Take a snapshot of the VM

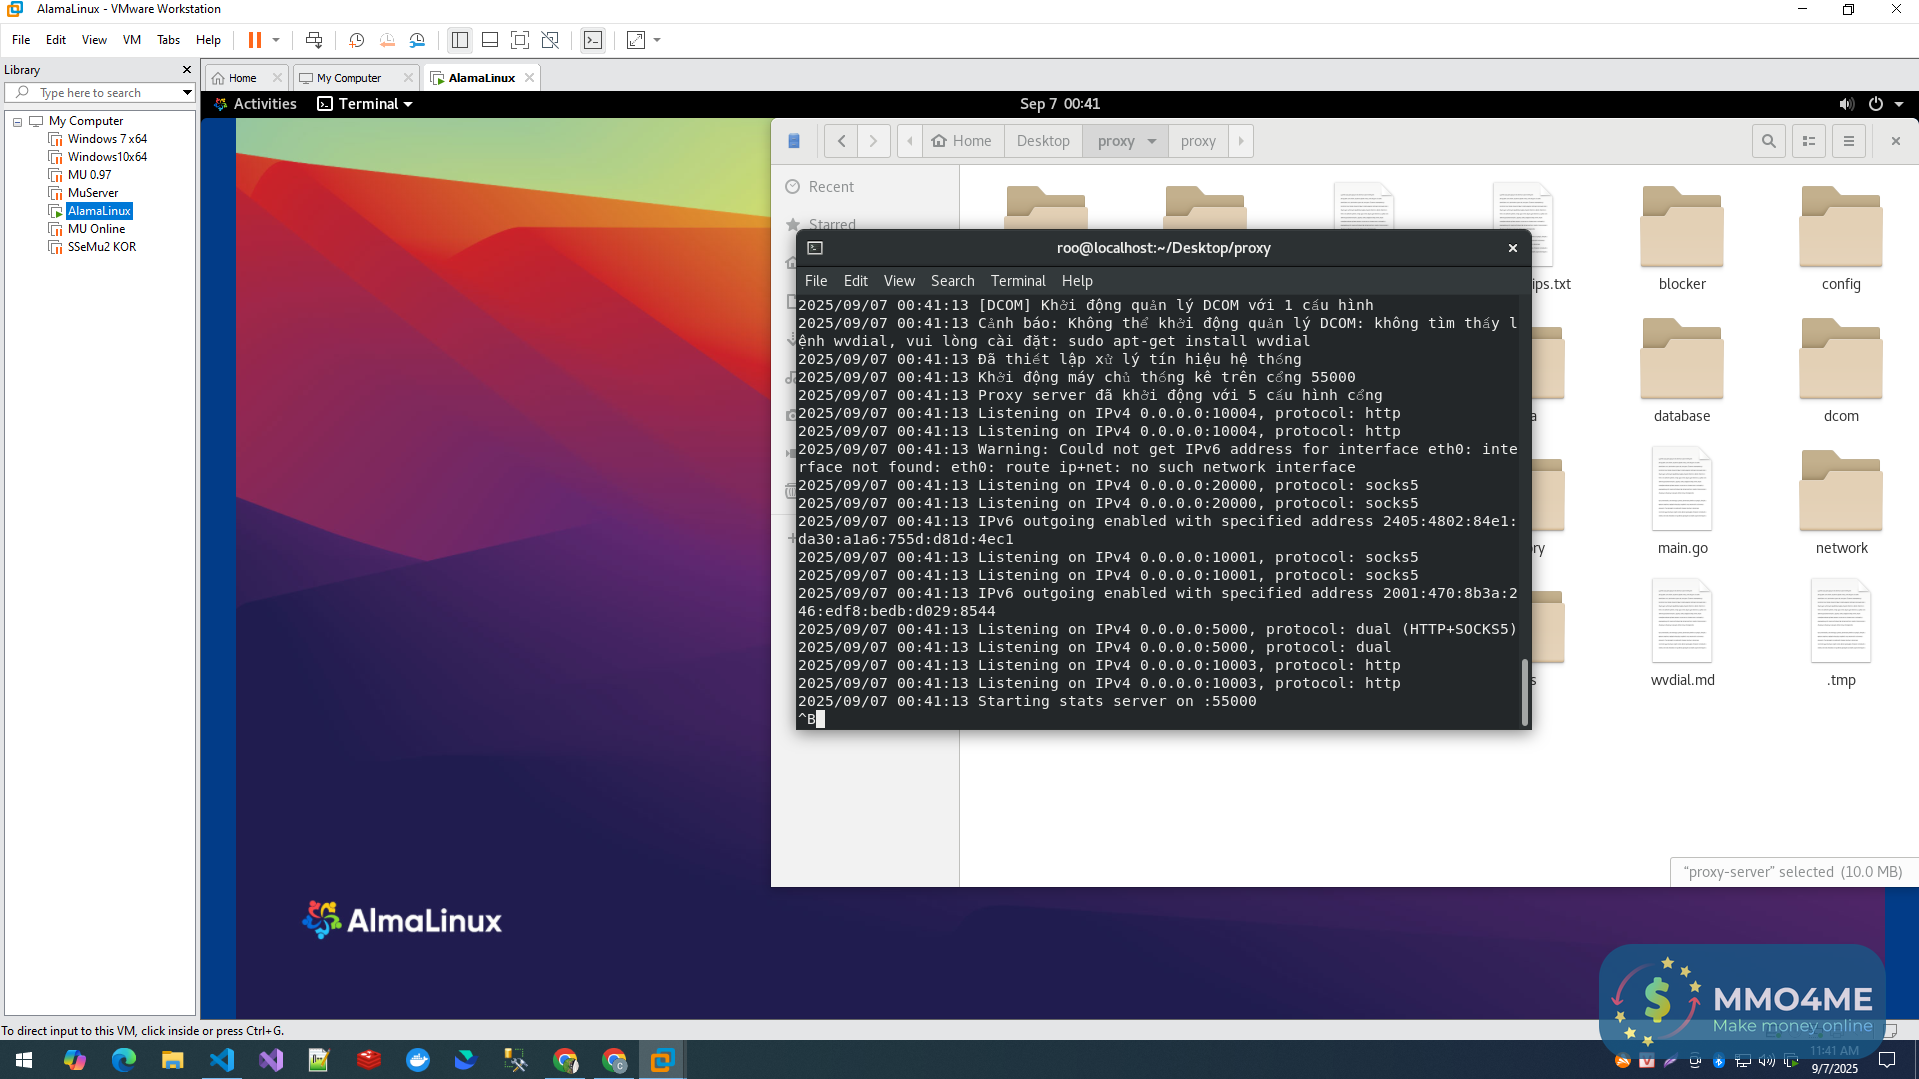[x=356, y=40]
